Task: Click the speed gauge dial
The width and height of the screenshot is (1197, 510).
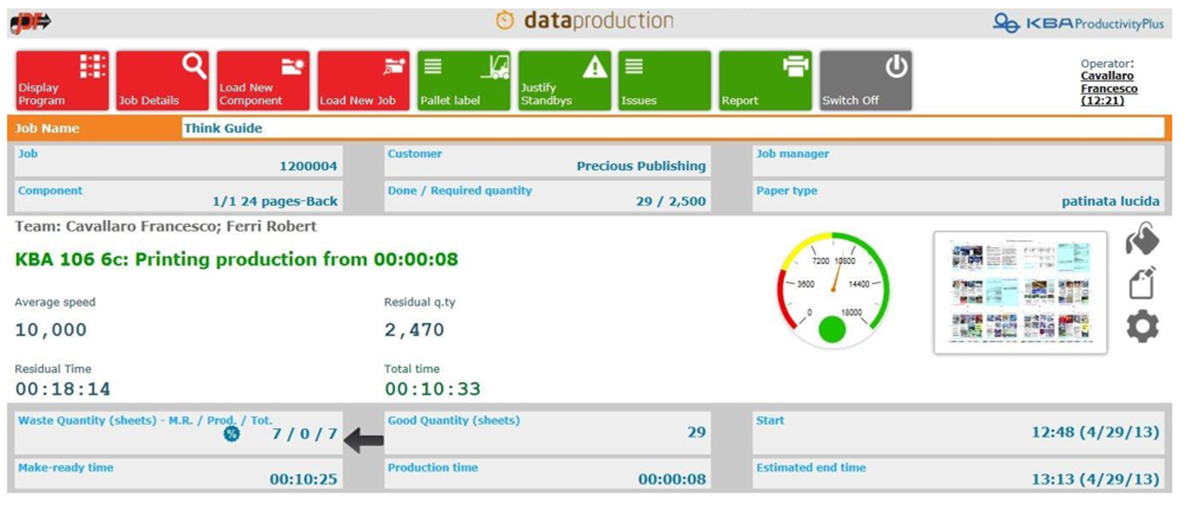Action: point(833,291)
